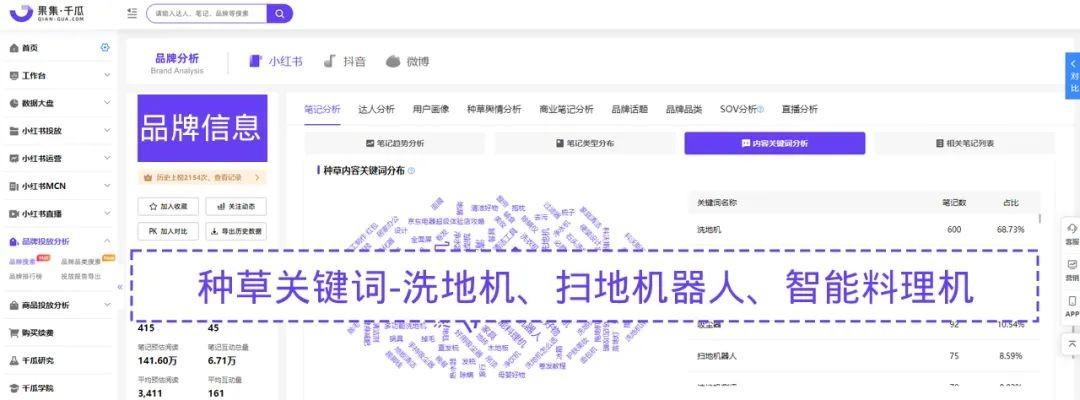
Task: Switch to 相关笔记列表 sub-tab
Action: pyautogui.click(x=965, y=143)
